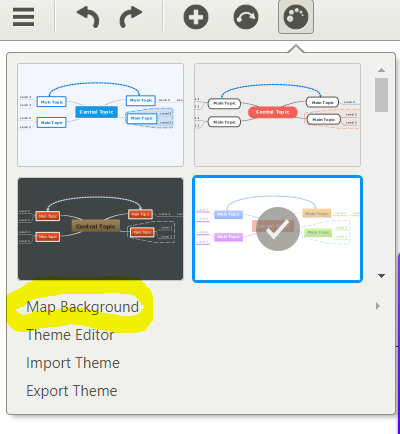
Task: Select the red Central Topic gray theme
Action: (277, 115)
